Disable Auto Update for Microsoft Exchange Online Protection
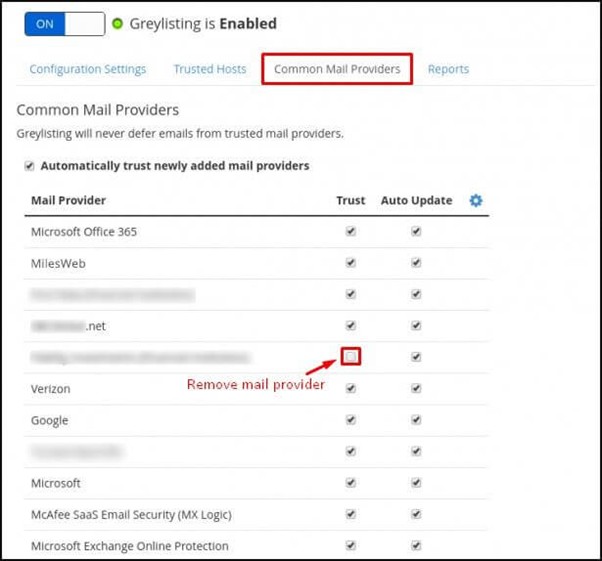This screenshot has height=561, width=602. [416, 546]
